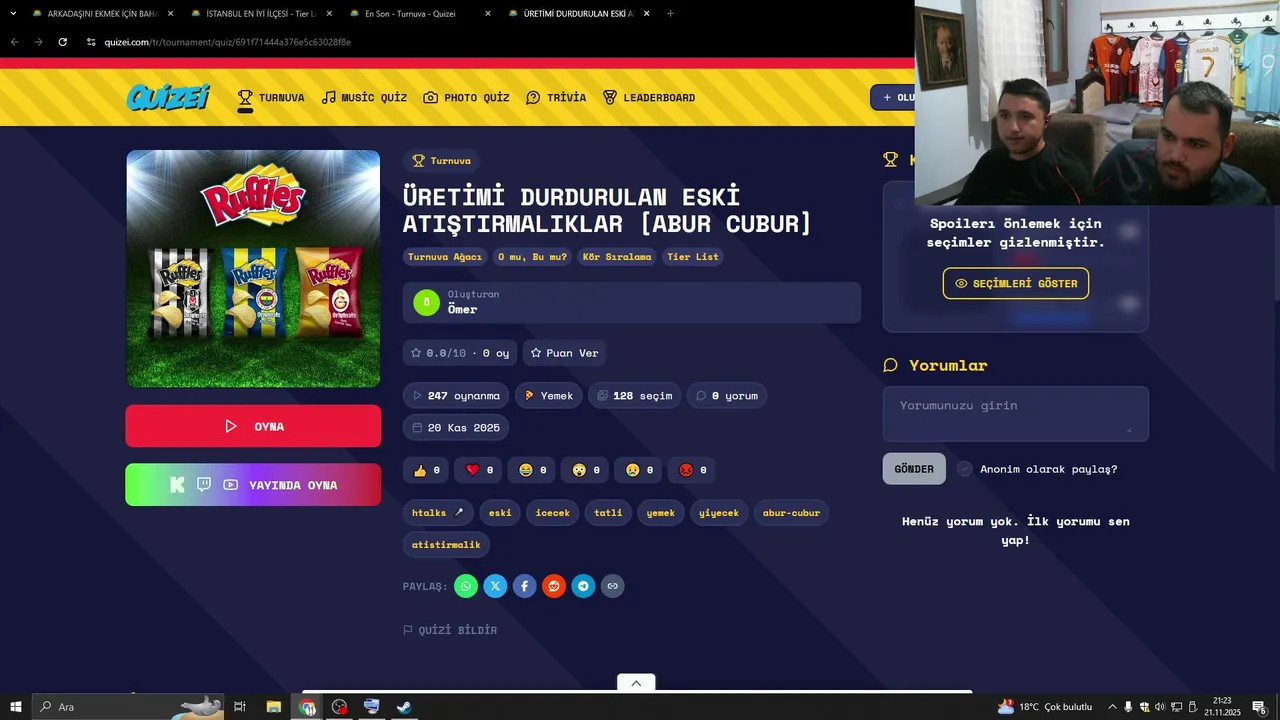Switch to the En Son - Turnuva tab

click(420, 13)
